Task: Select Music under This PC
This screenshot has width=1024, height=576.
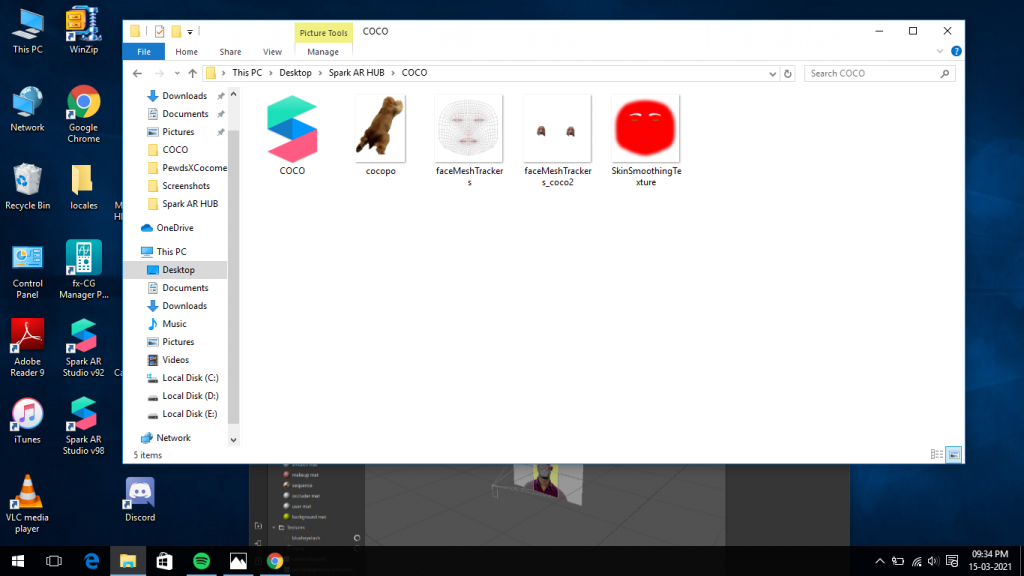Action: point(174,324)
